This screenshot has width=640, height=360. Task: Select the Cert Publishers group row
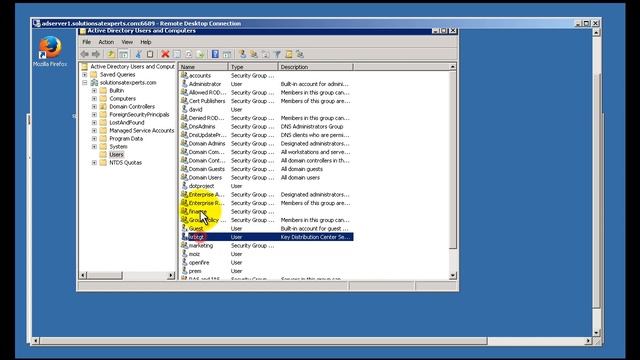[266, 101]
